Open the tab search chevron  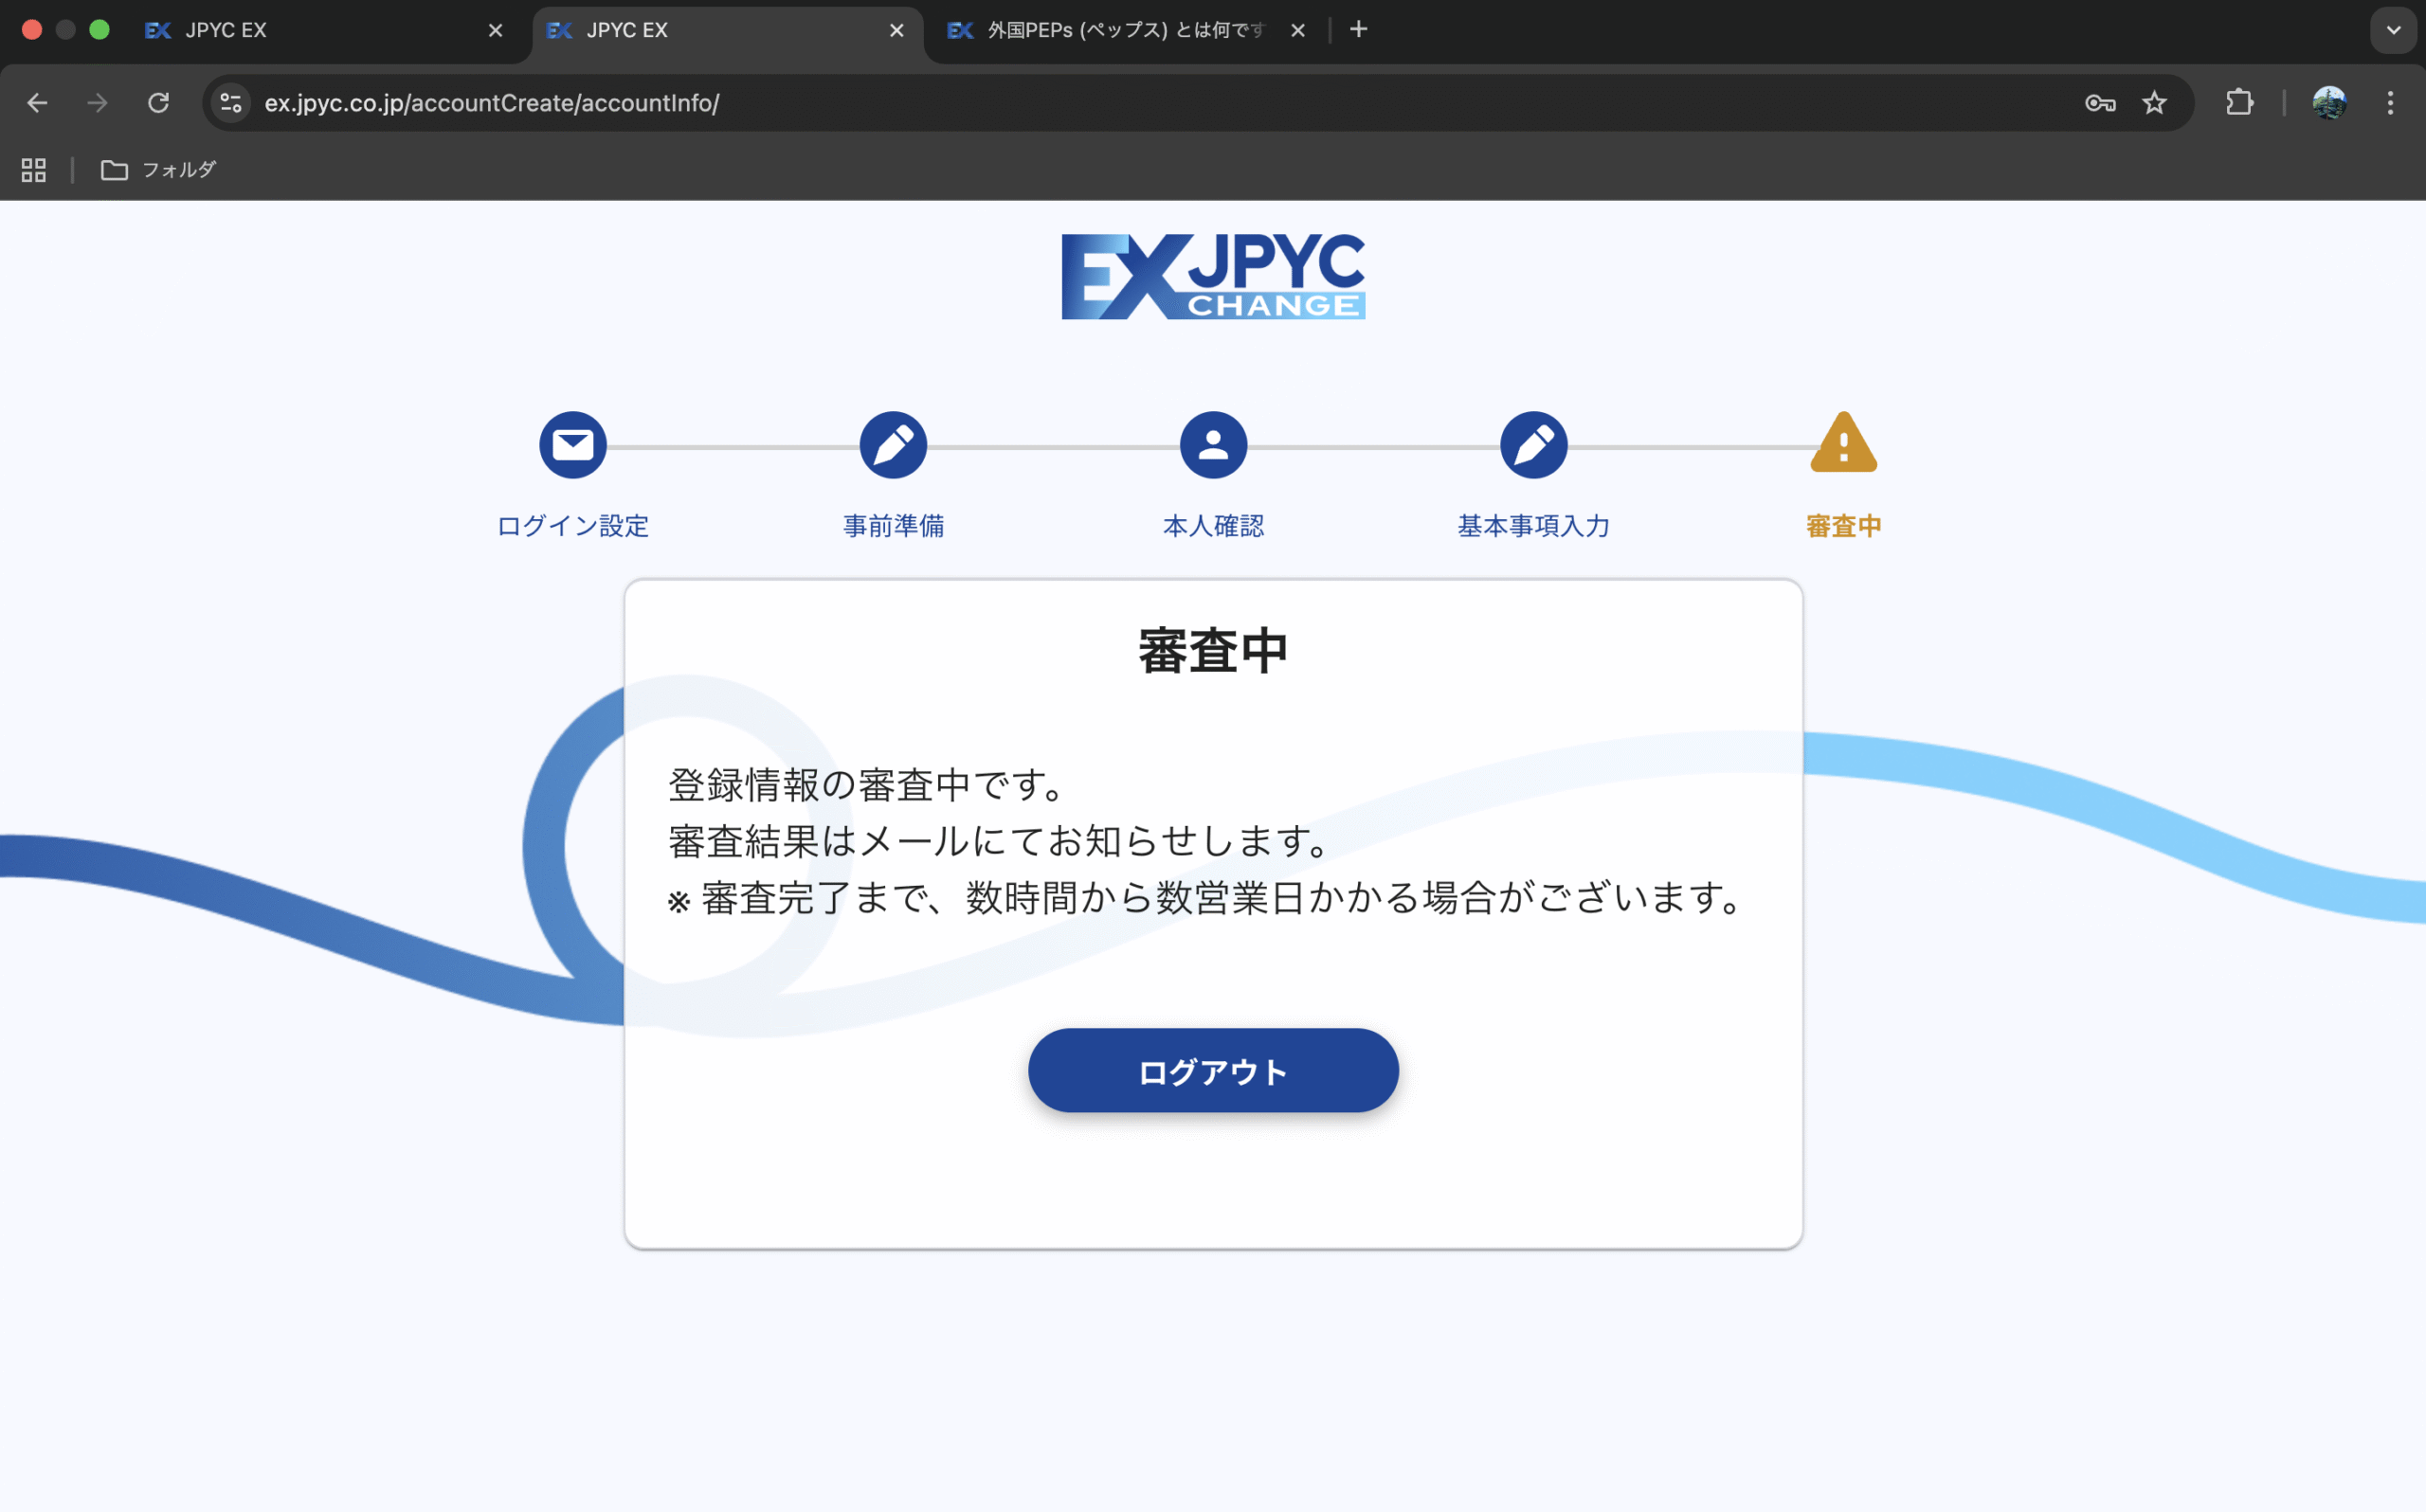(x=2393, y=30)
